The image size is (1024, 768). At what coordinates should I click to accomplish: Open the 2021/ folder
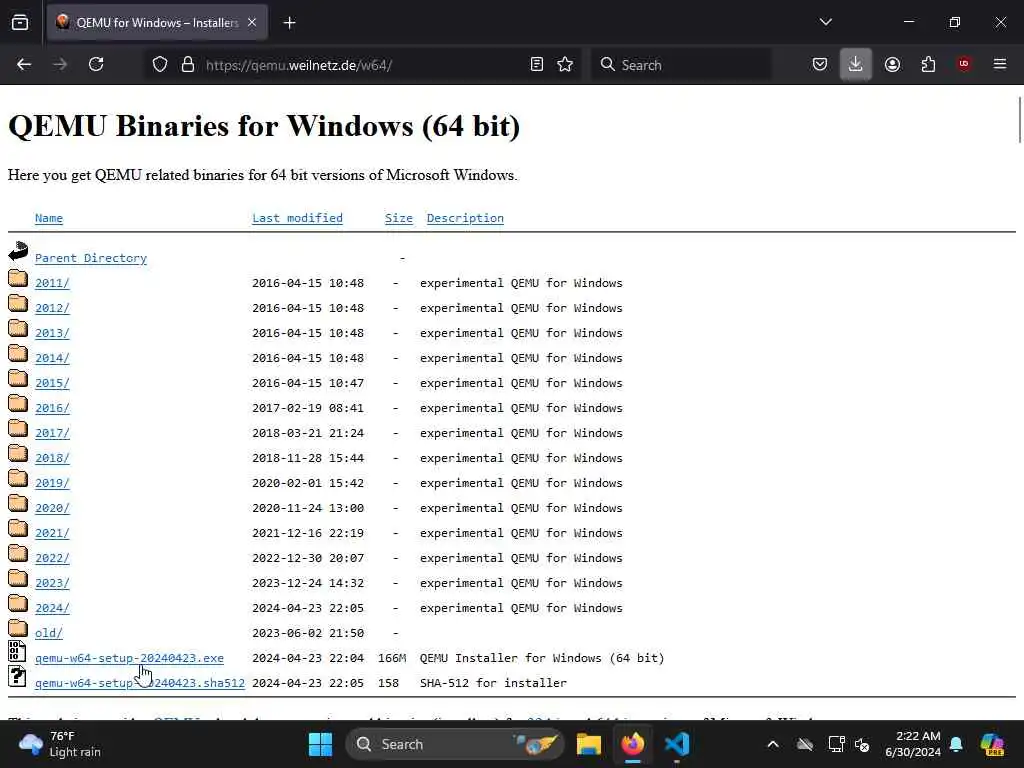tap(52, 533)
